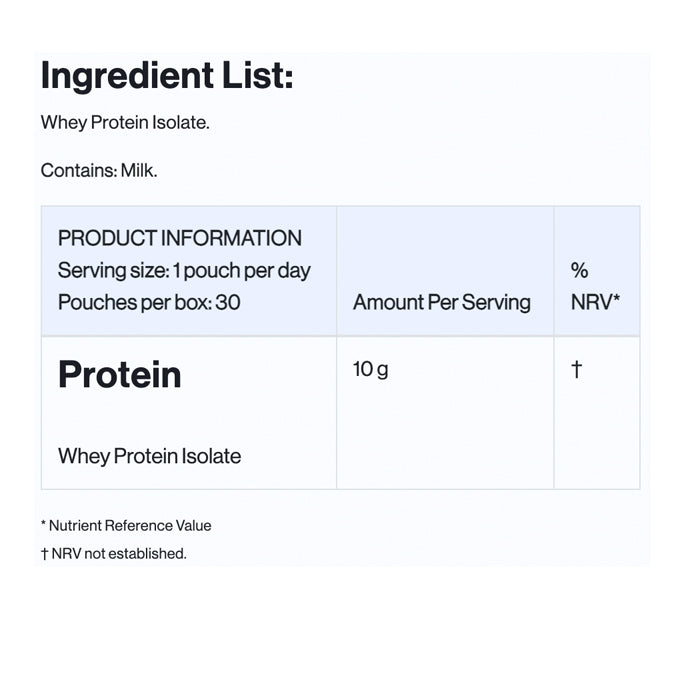Click the Amount Per Serving column header
This screenshot has height=700, width=700.
point(442,302)
